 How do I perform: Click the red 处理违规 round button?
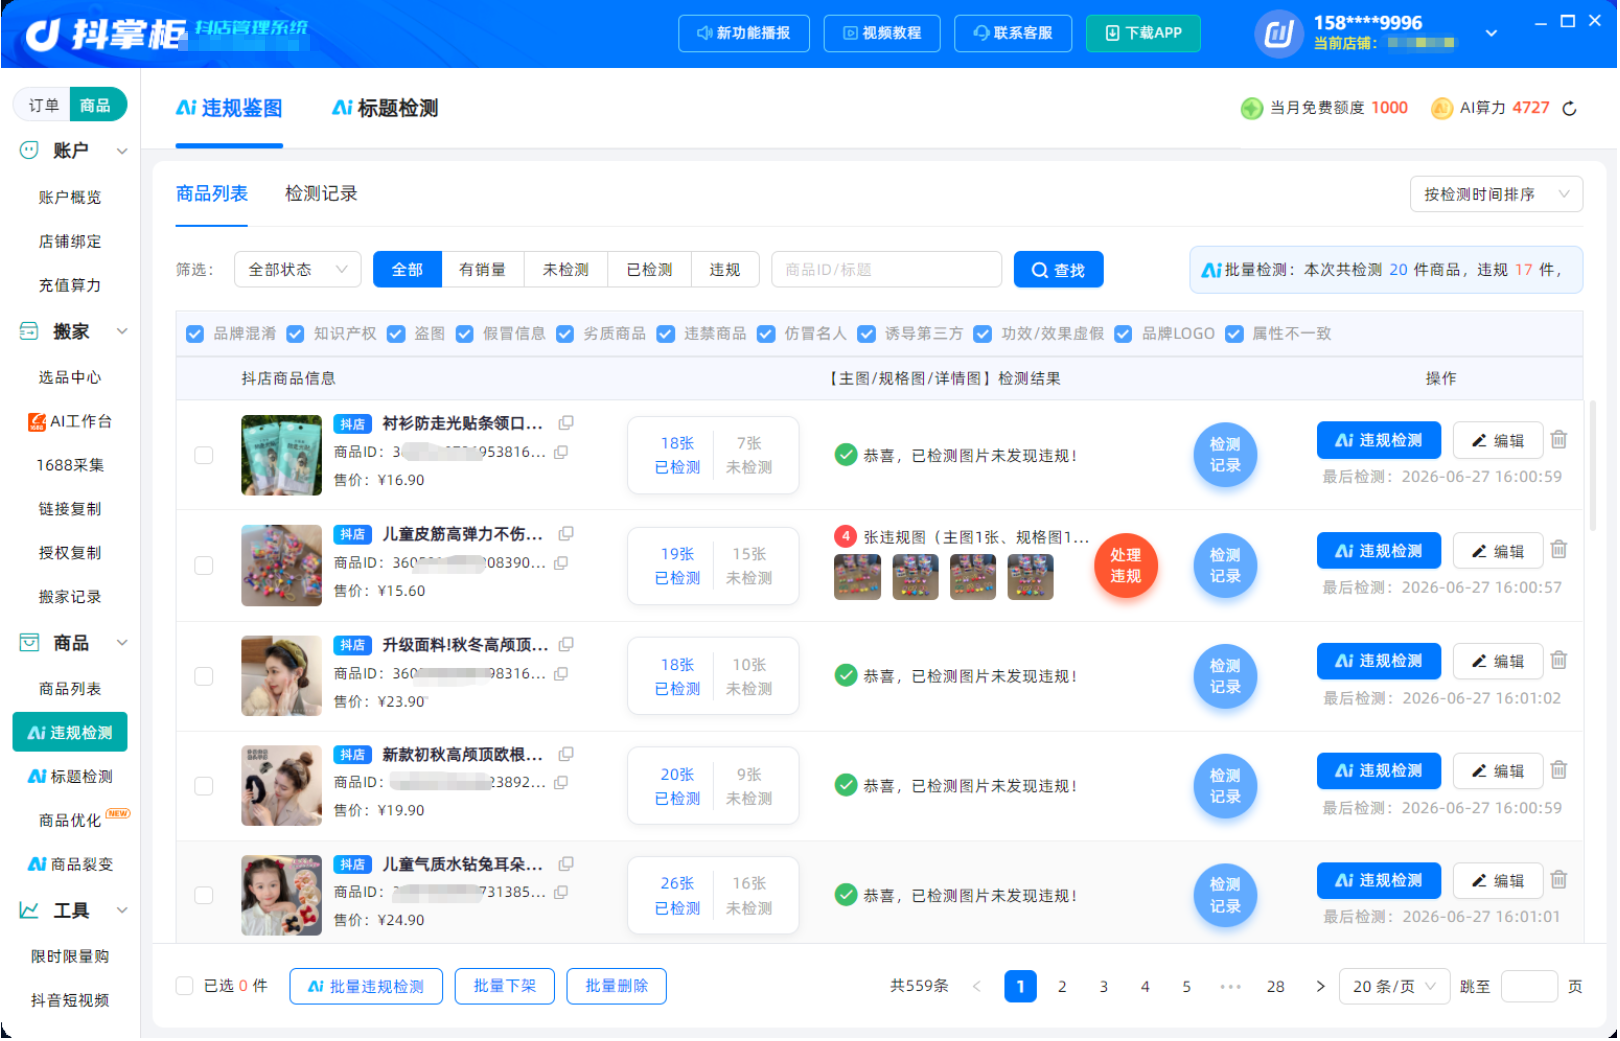pos(1127,566)
